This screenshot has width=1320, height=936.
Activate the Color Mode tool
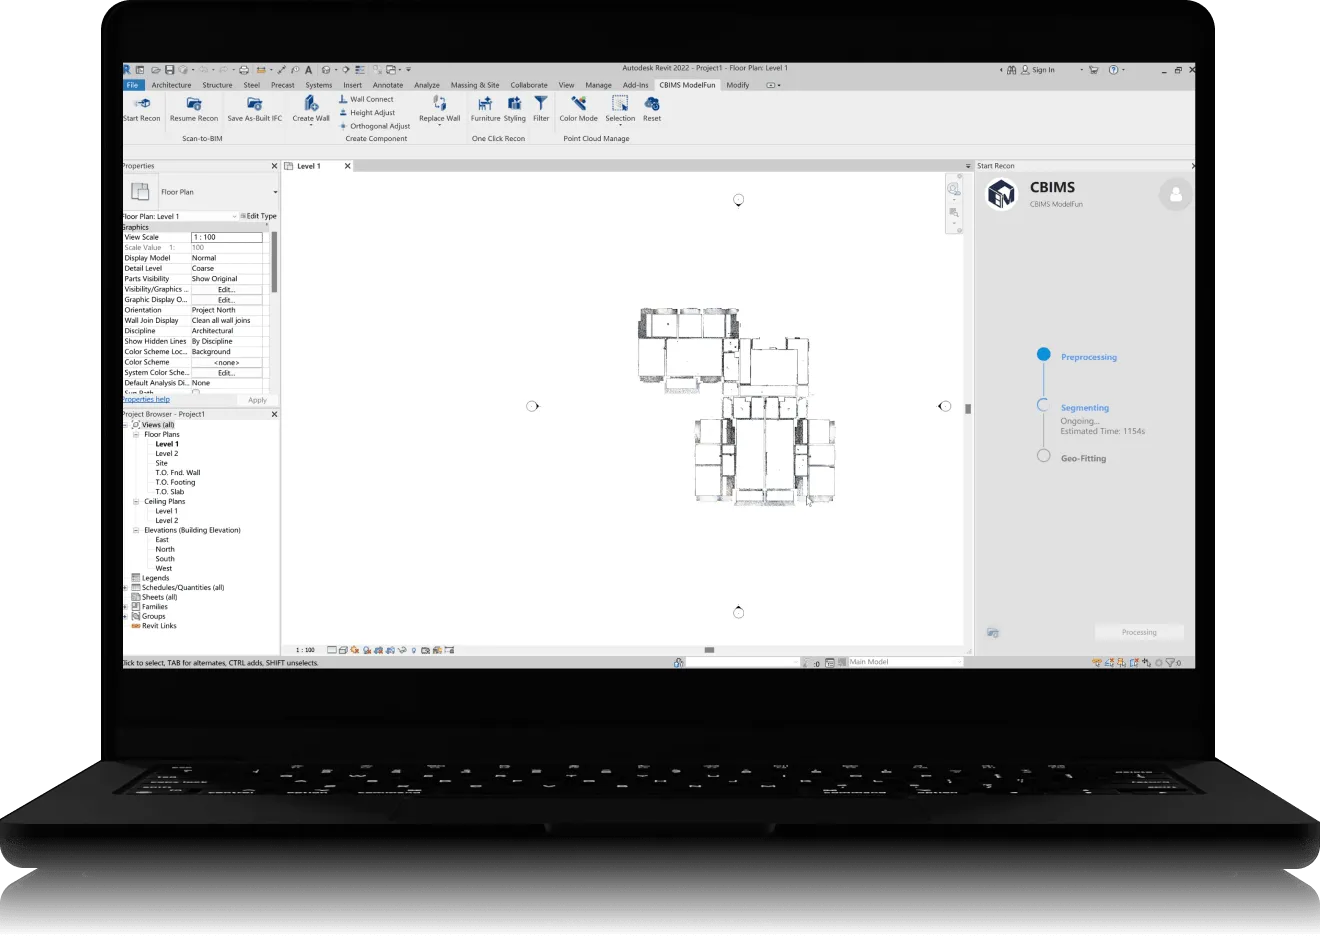578,104
